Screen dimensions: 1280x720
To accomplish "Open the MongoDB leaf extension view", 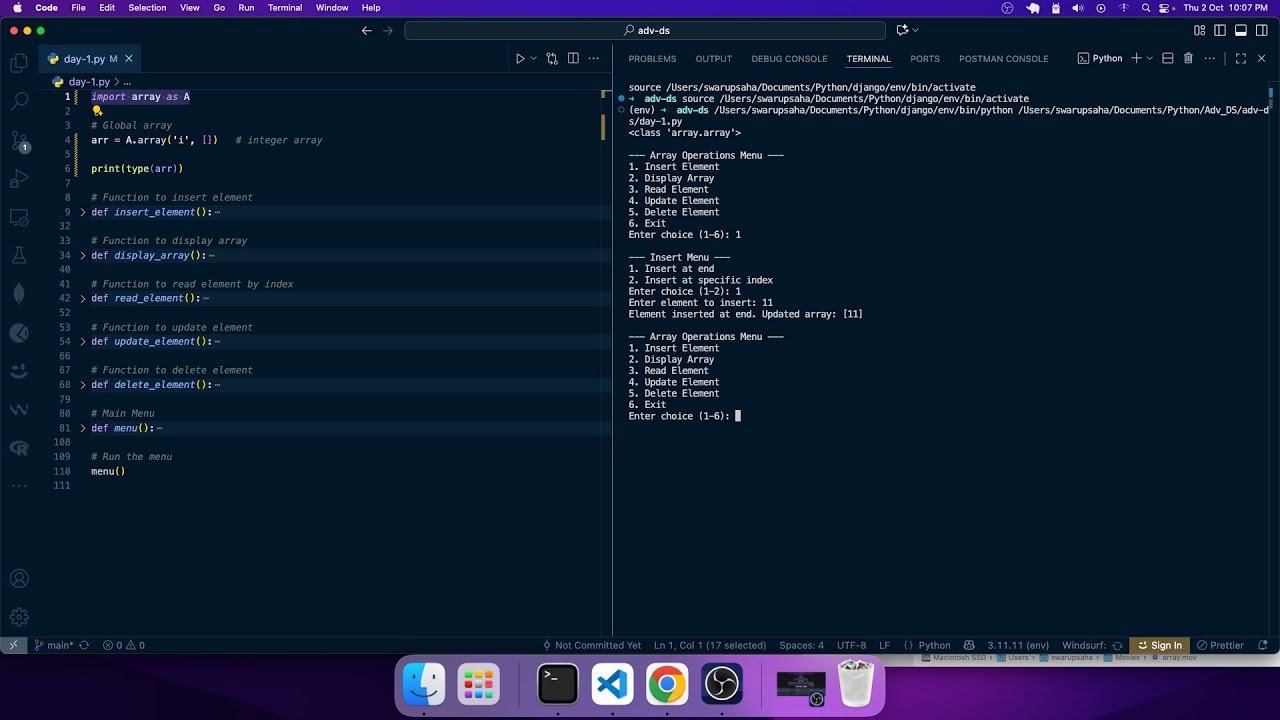I will click(19, 294).
